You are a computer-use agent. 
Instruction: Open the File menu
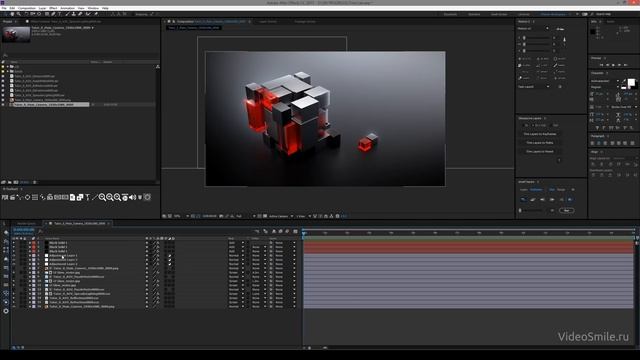(x=4, y=8)
